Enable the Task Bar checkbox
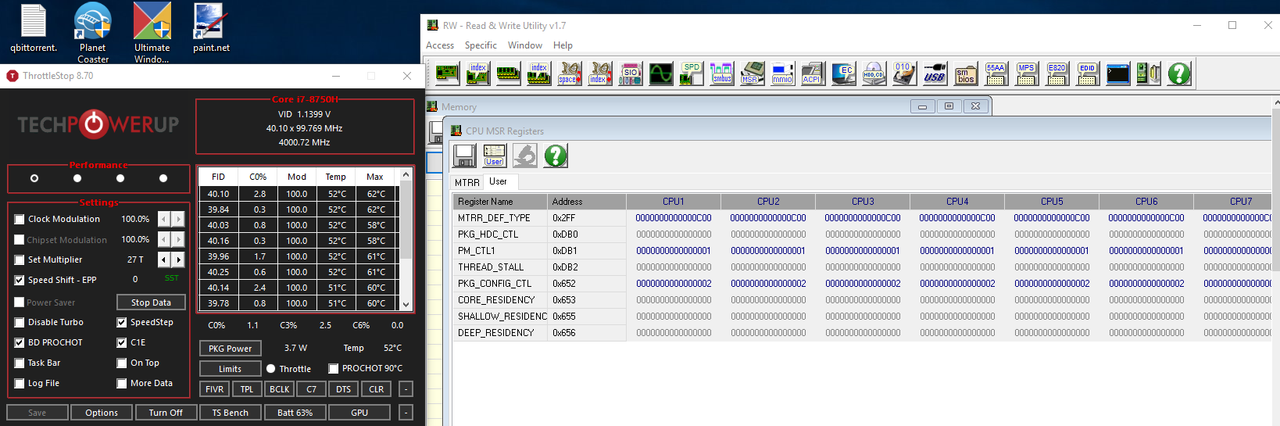1280x426 pixels. point(19,363)
